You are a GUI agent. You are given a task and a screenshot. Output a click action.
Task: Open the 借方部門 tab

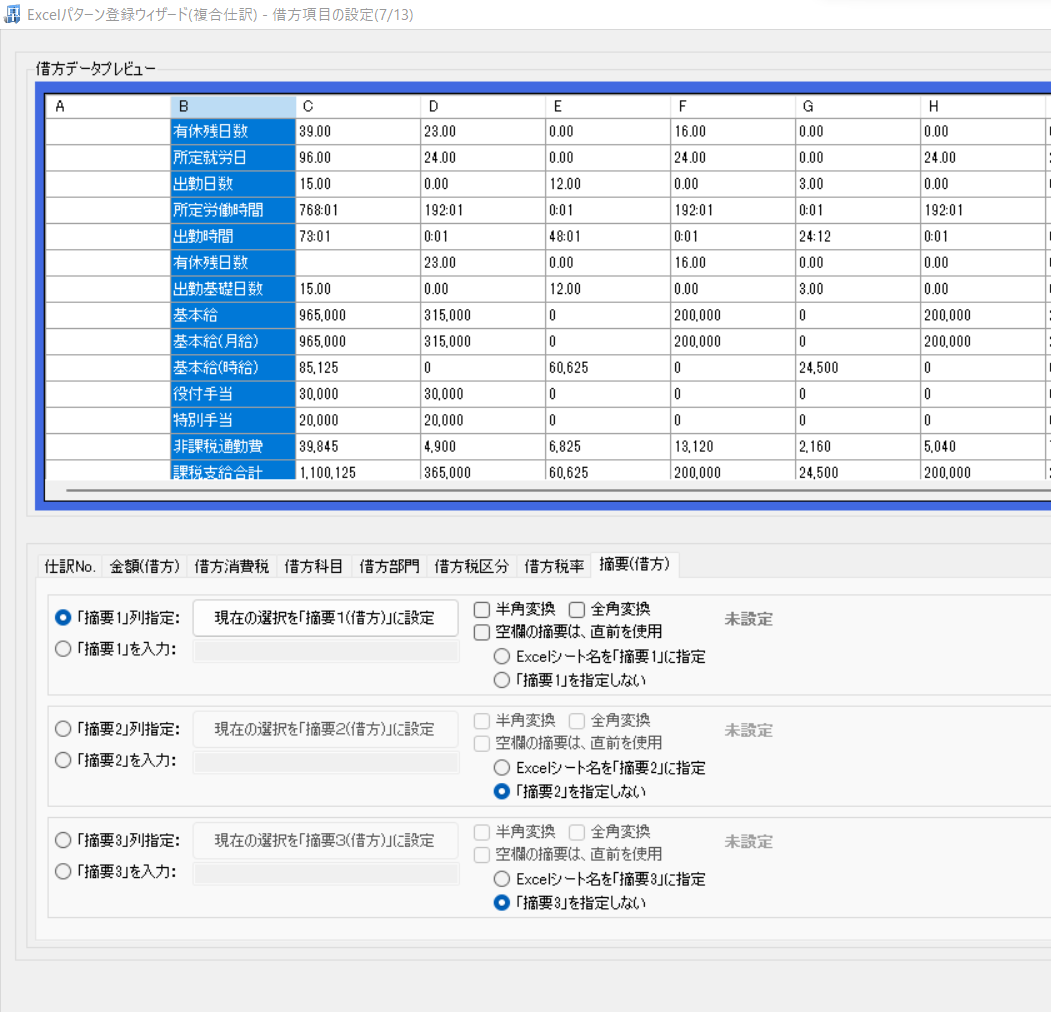tap(389, 567)
